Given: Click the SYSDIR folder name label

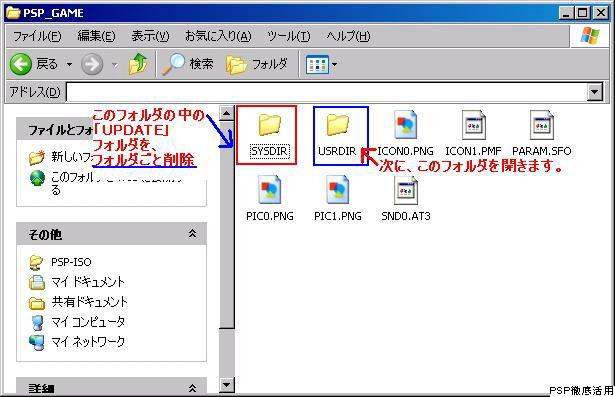Looking at the screenshot, I should [269, 151].
